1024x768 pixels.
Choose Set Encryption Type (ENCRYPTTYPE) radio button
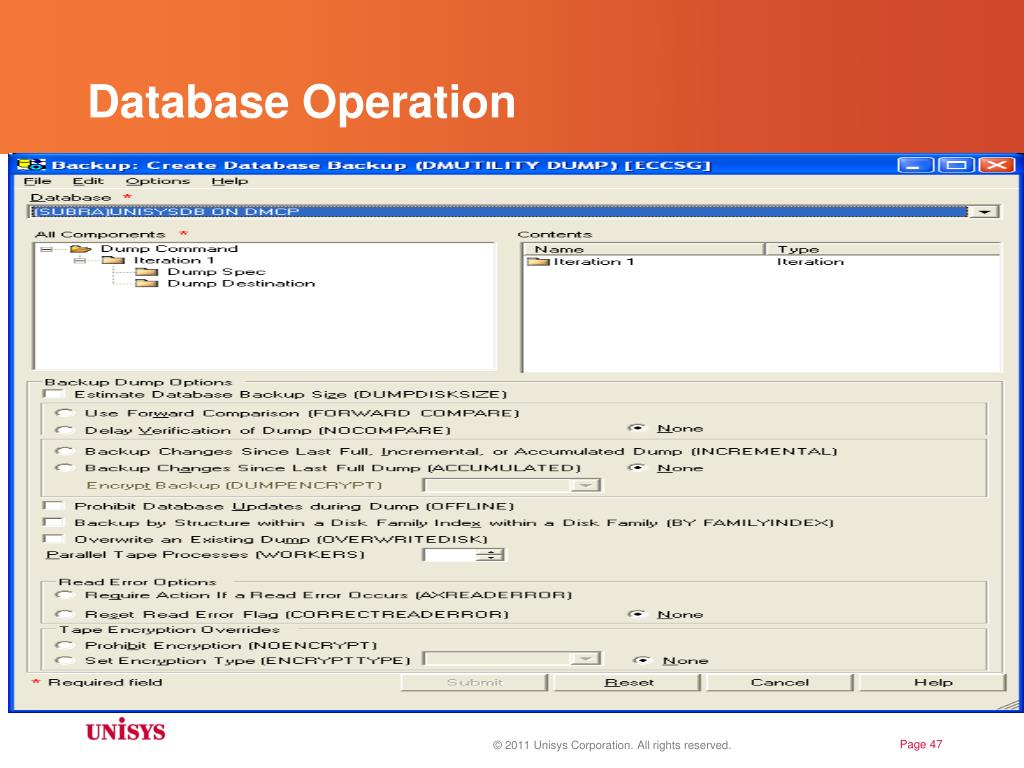pos(64,660)
